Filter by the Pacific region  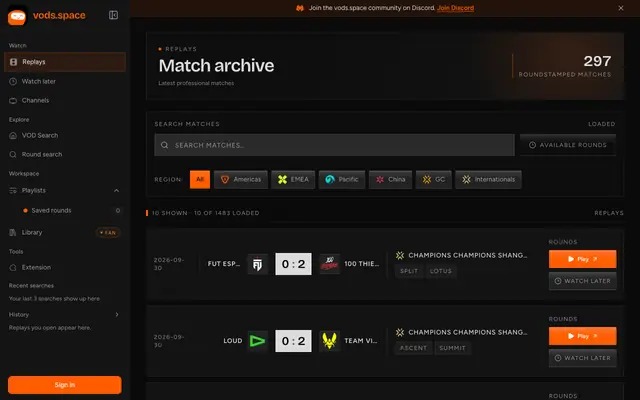(x=342, y=180)
